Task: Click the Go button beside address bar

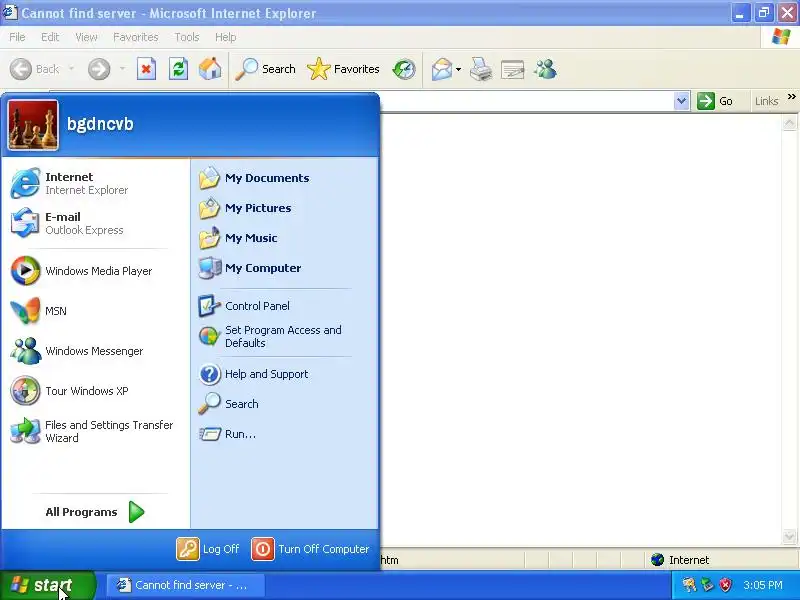Action: coord(715,101)
